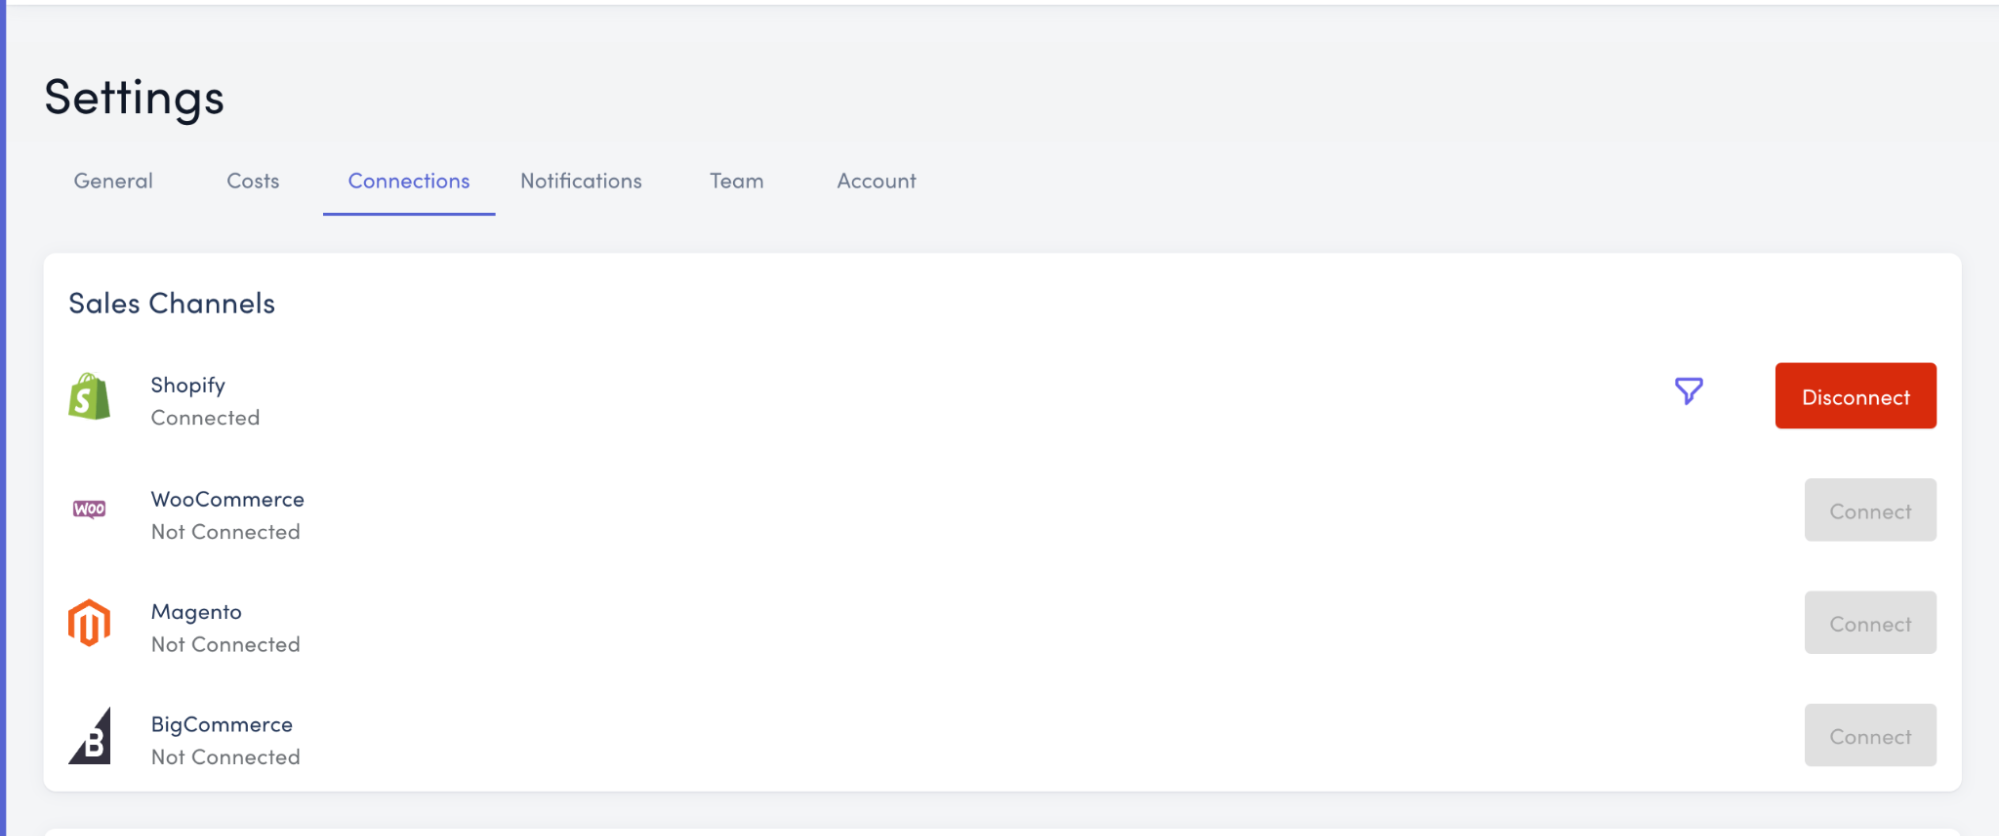Disconnect the Shopify sales channel

point(1855,396)
